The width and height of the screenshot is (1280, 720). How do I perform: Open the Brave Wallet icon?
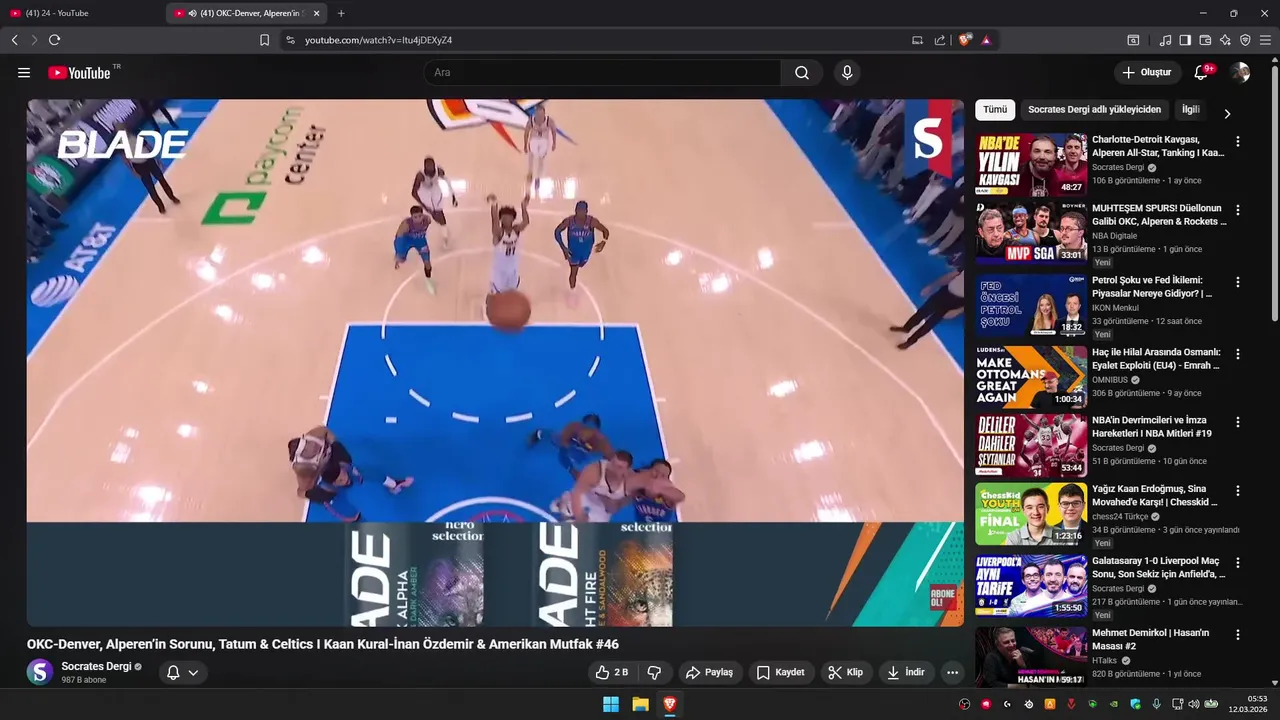pos(1205,40)
